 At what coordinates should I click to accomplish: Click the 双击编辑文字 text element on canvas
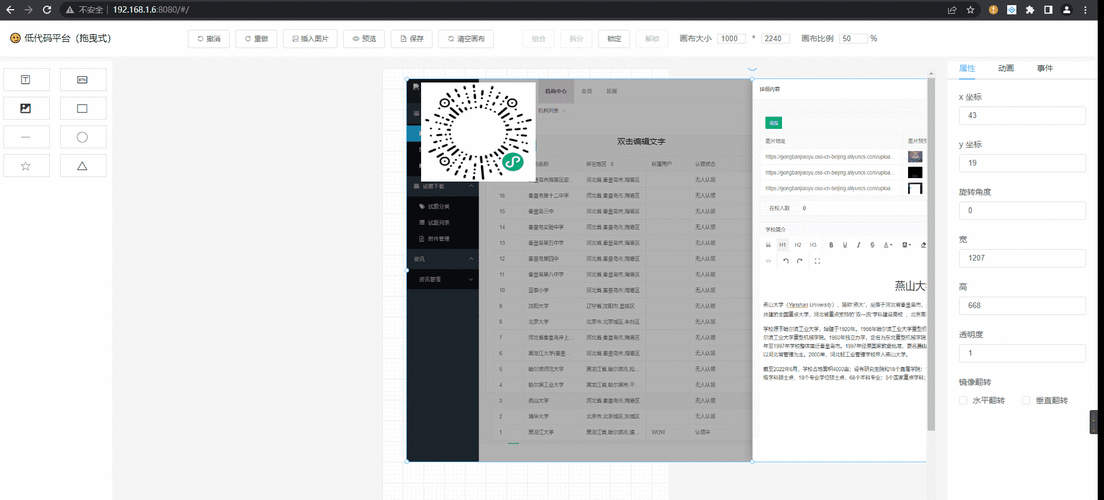coord(641,142)
